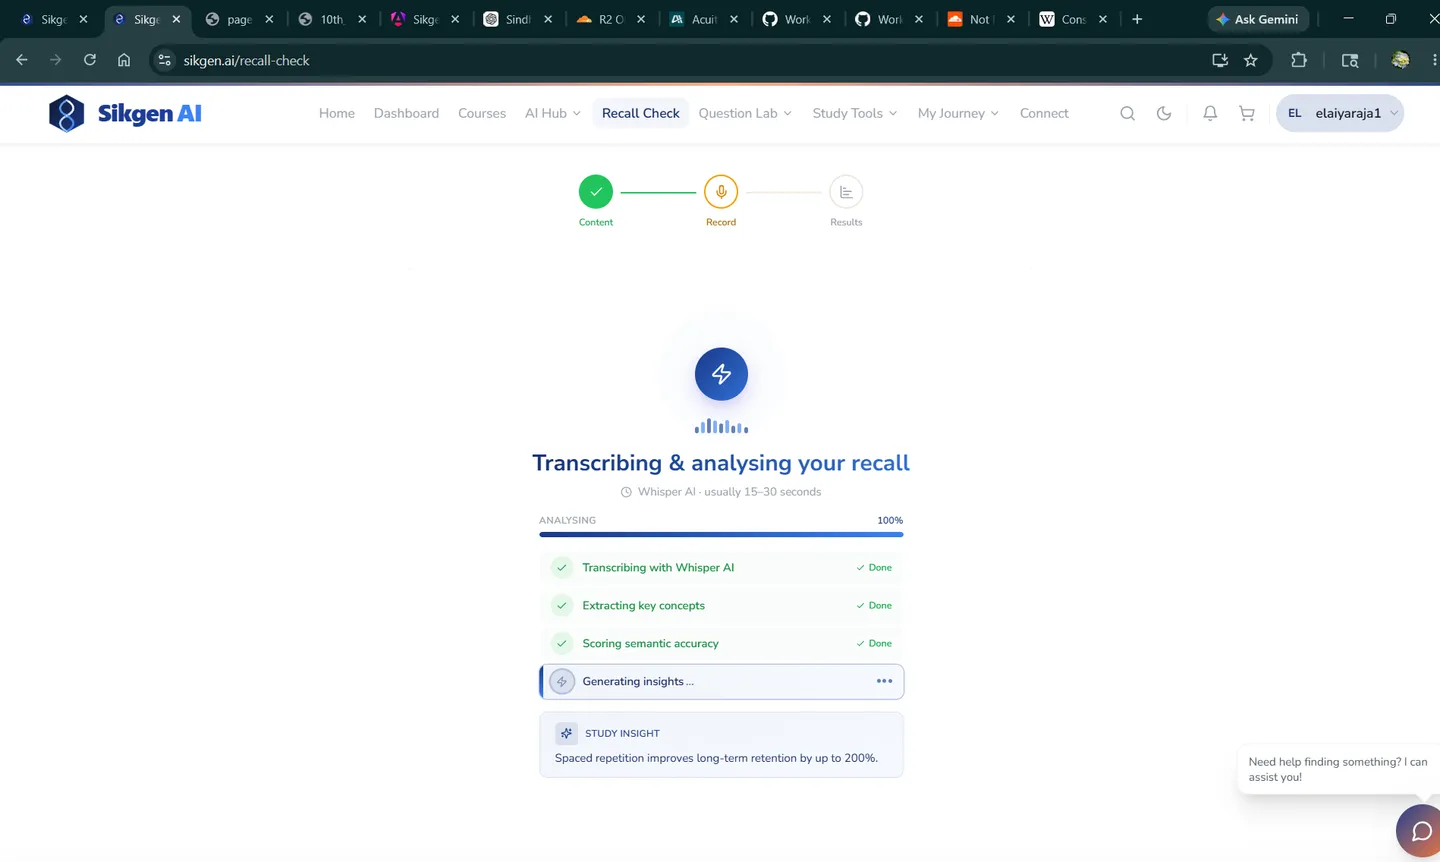Click the Spaced repetition insight text
Viewport: 1440px width, 862px height.
coord(716,758)
